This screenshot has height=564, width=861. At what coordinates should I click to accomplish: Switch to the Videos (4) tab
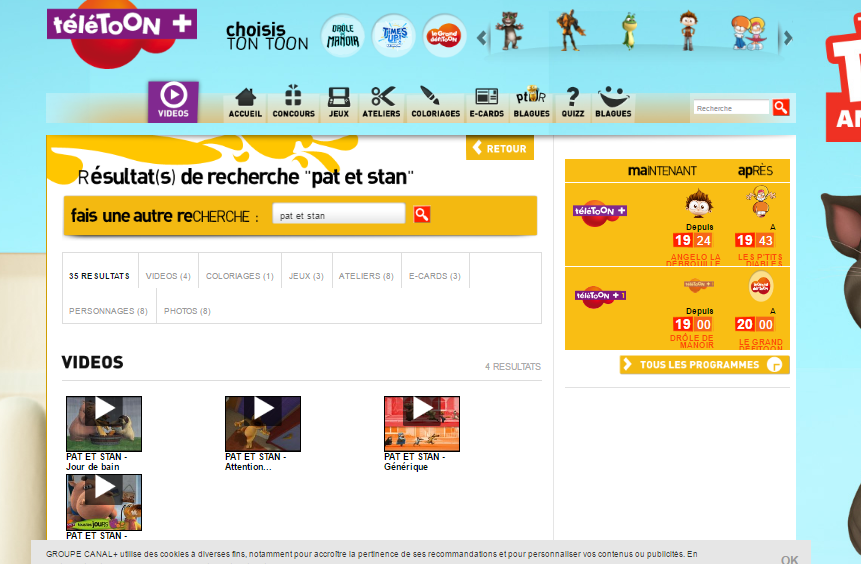(168, 276)
